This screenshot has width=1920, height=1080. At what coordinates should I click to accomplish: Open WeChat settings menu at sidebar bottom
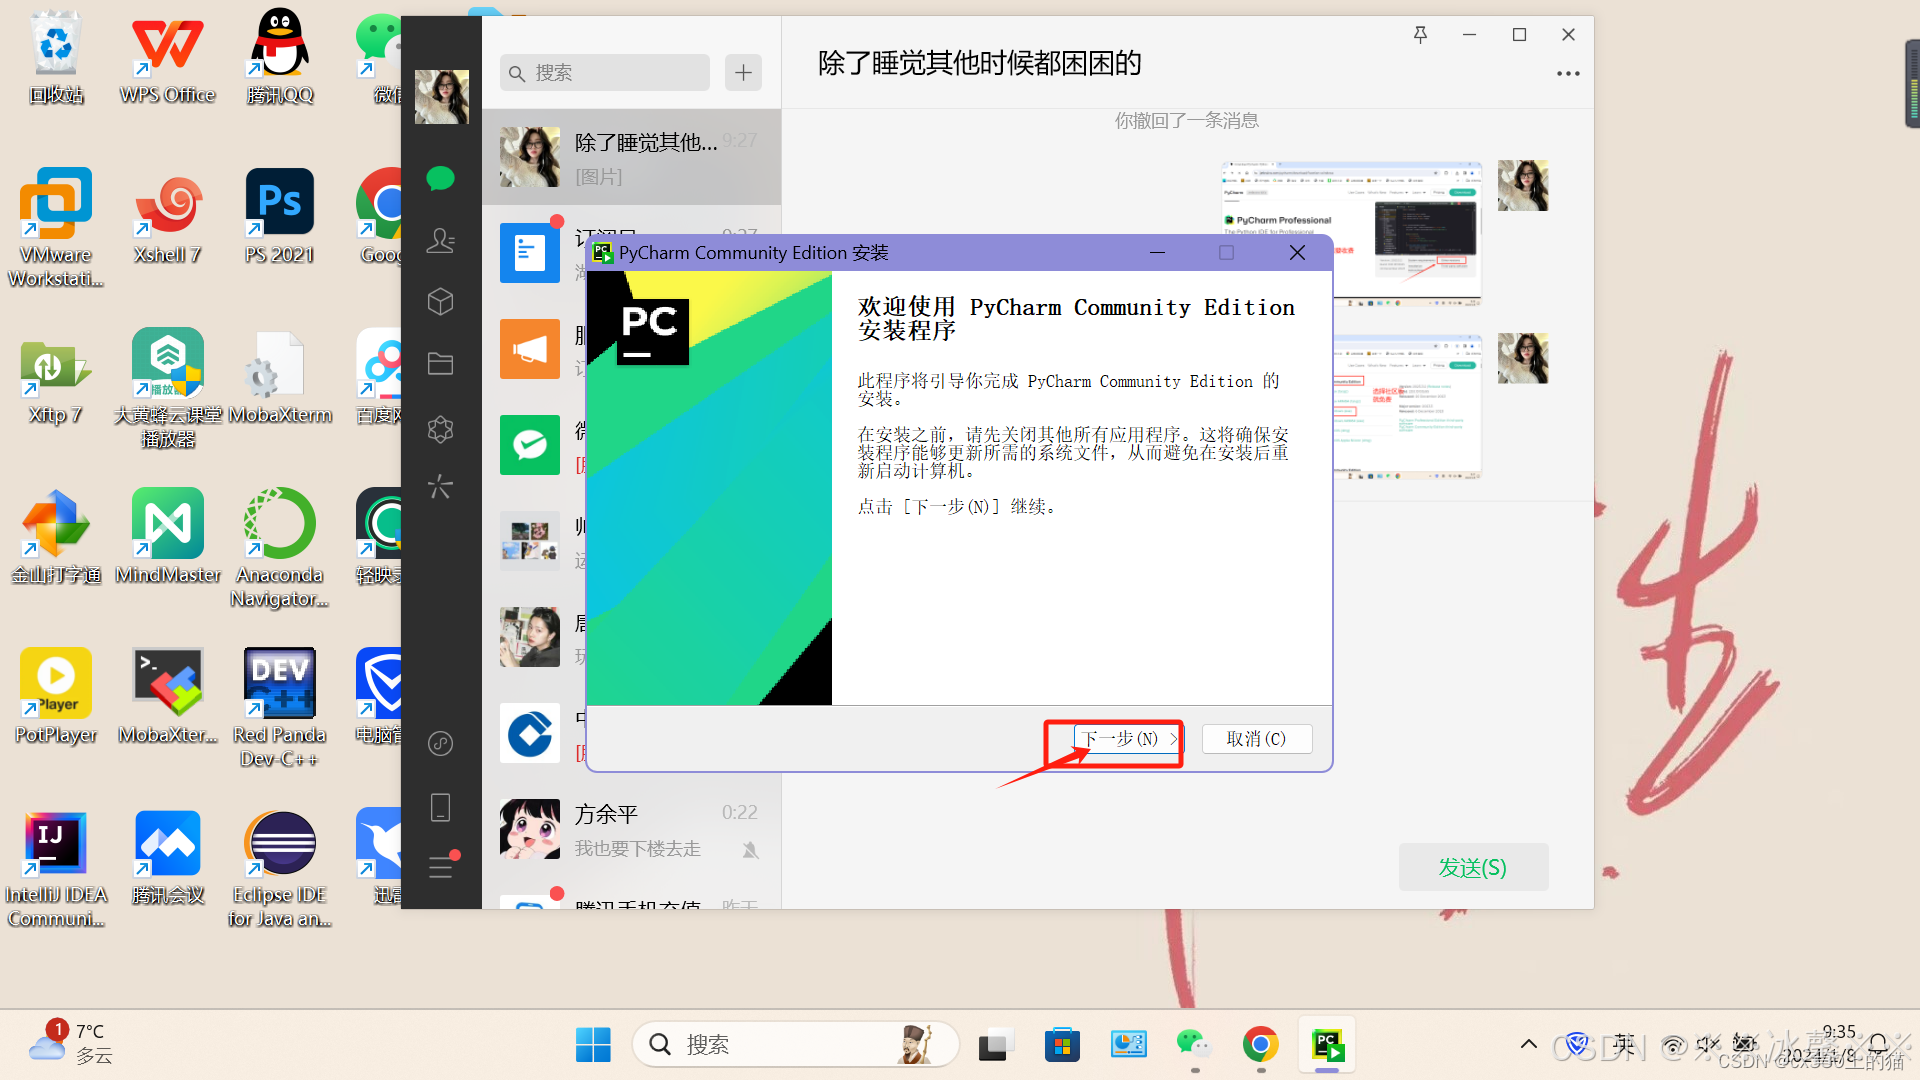click(440, 867)
